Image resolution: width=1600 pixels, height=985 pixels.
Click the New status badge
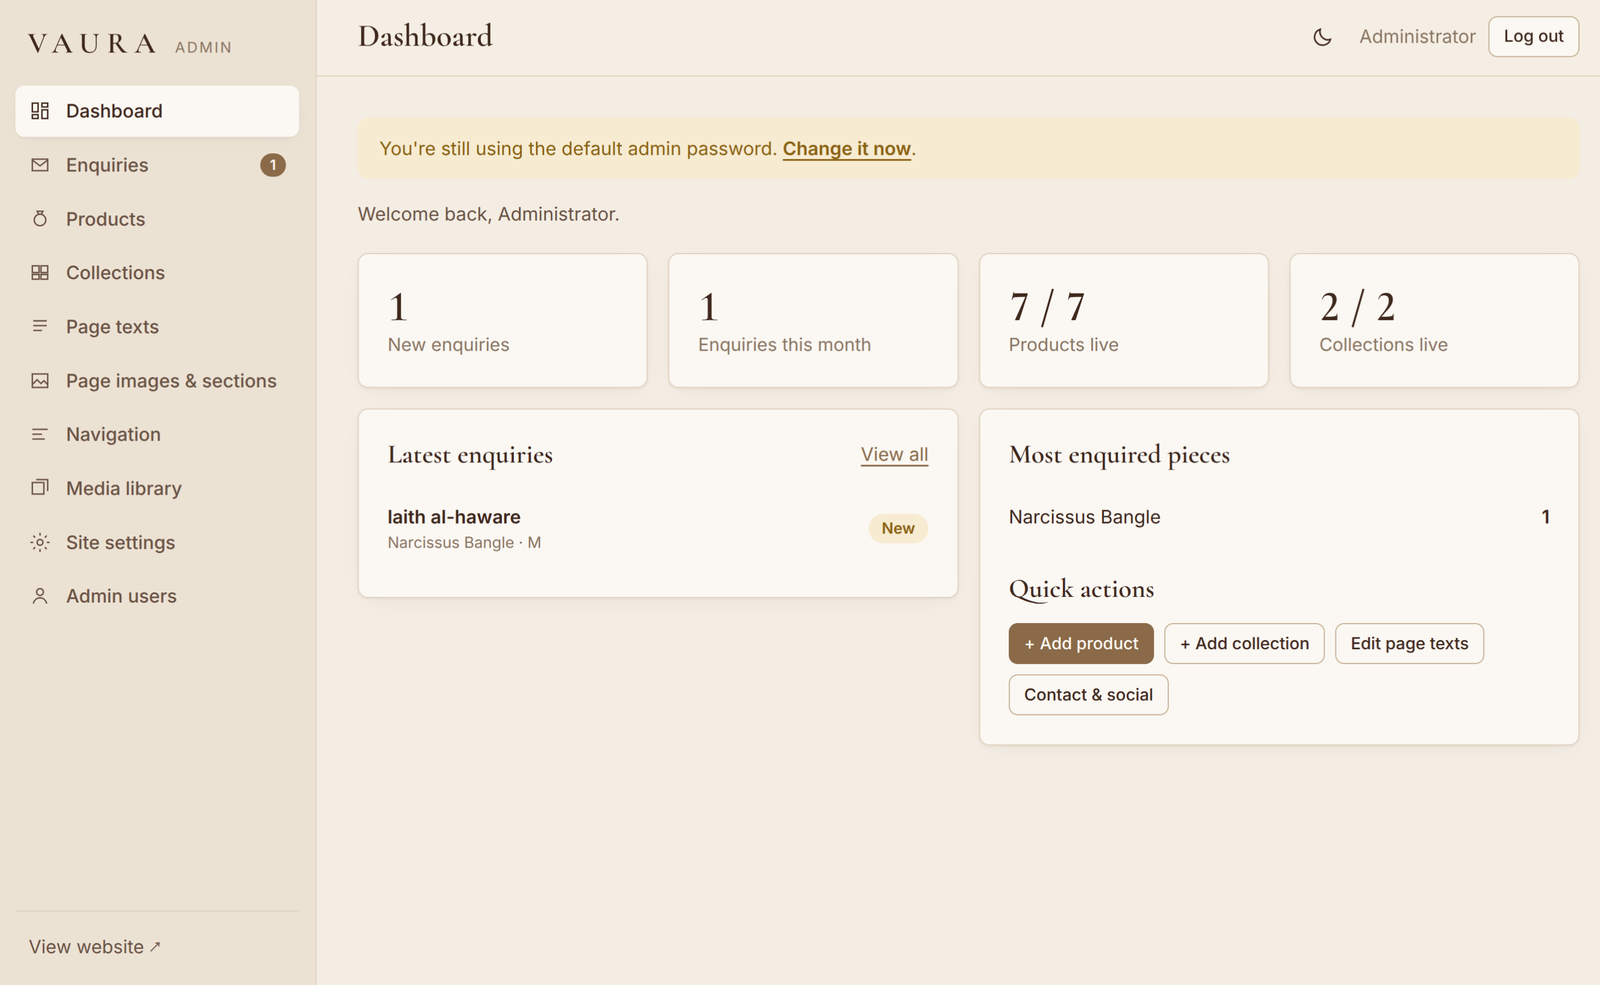tap(898, 529)
